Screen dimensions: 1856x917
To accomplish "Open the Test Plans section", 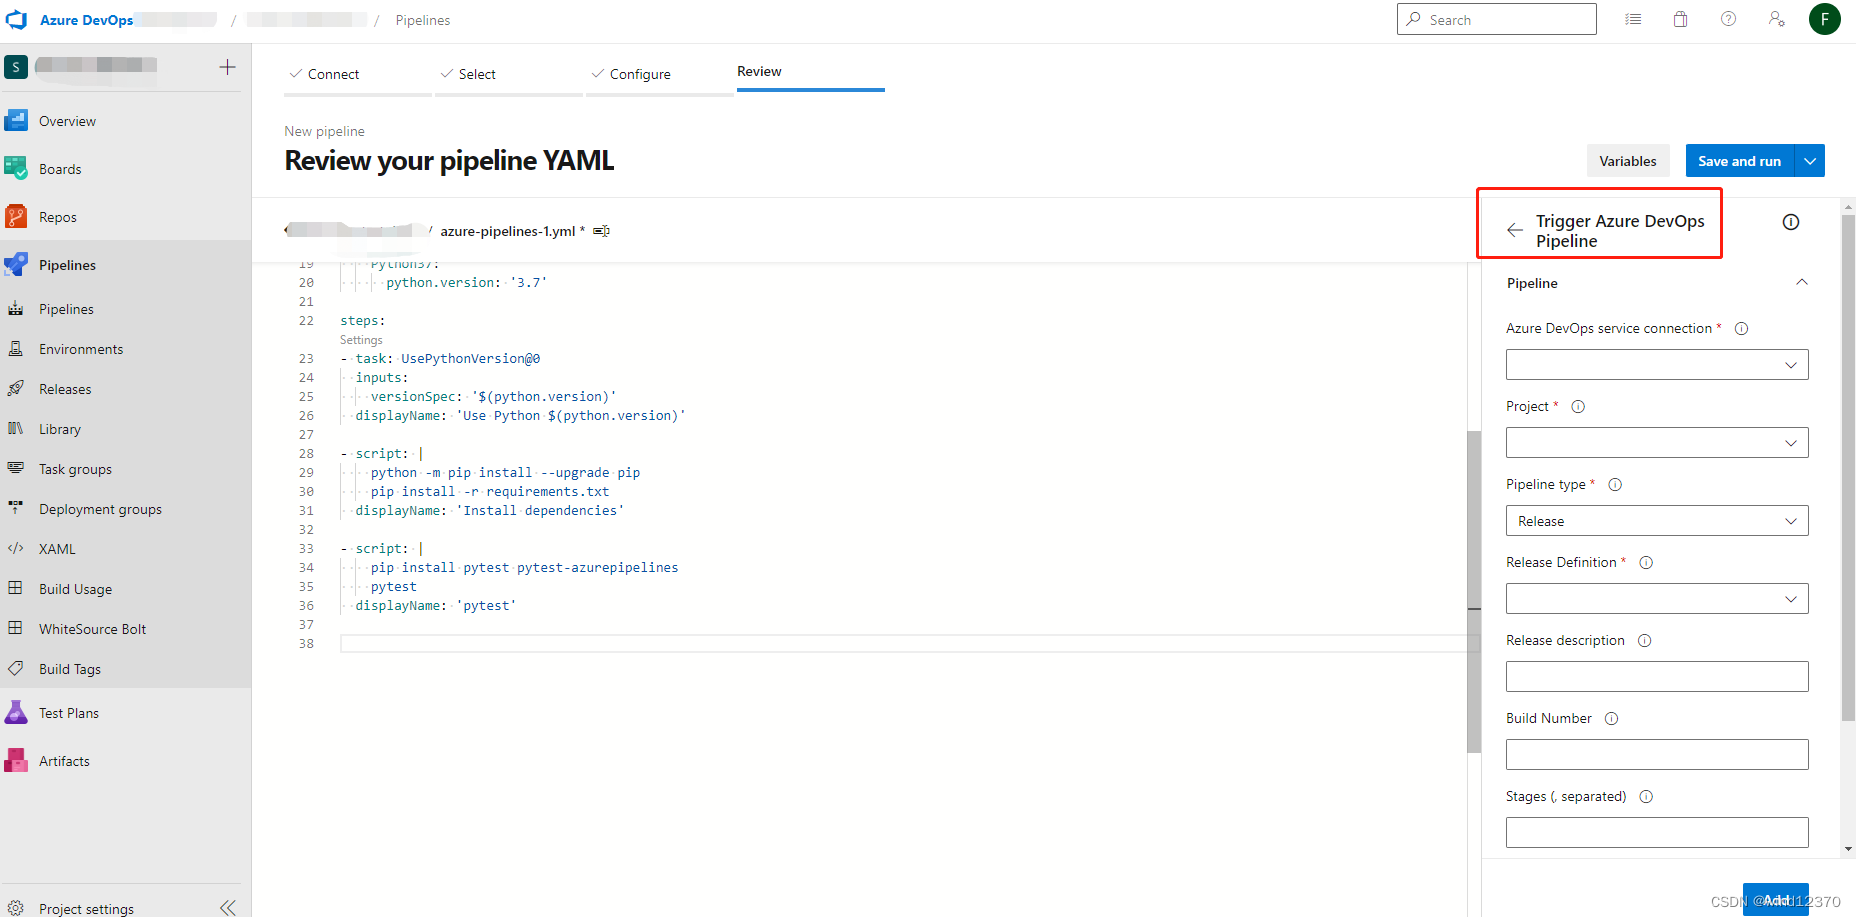I will pos(68,712).
